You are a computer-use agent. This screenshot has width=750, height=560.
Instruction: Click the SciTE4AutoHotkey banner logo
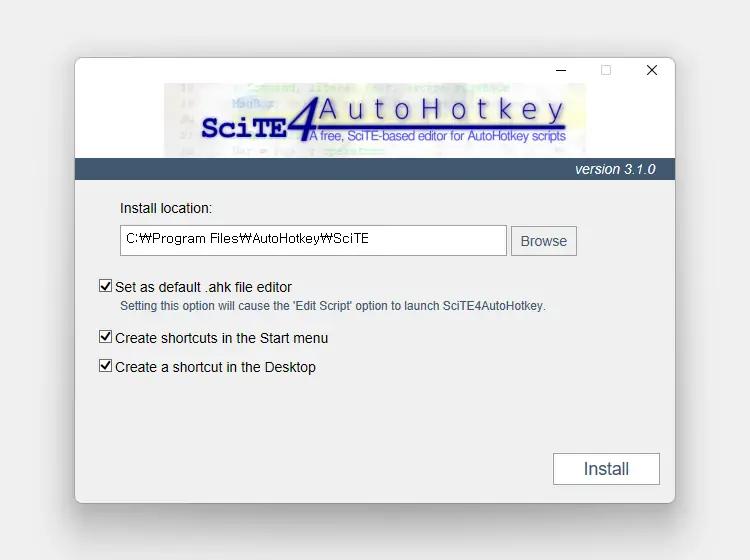point(375,120)
